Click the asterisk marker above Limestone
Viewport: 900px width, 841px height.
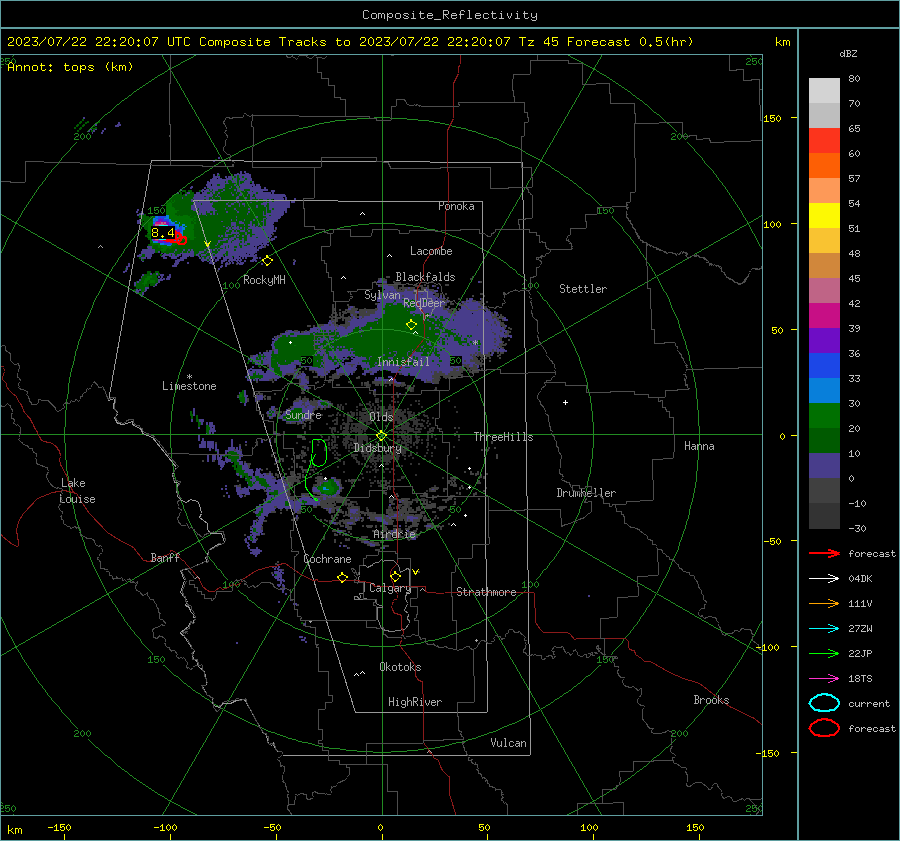click(x=189, y=377)
